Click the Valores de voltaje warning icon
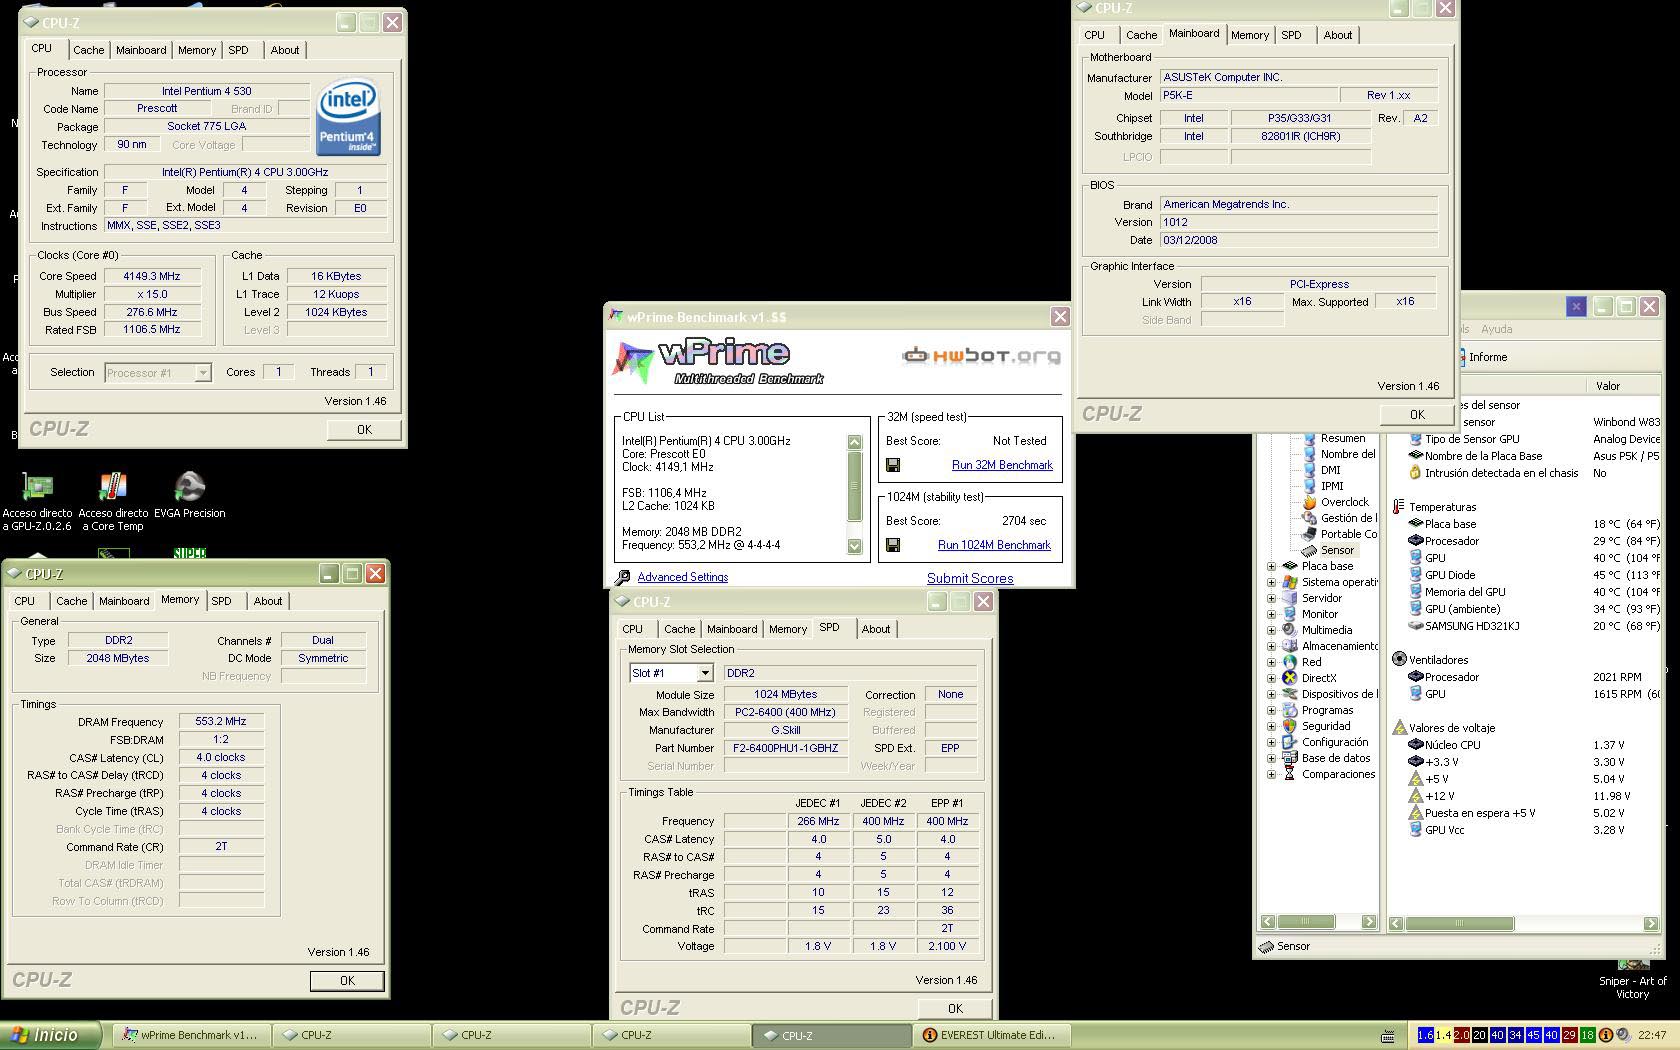This screenshot has height=1050, width=1680. [x=1399, y=727]
